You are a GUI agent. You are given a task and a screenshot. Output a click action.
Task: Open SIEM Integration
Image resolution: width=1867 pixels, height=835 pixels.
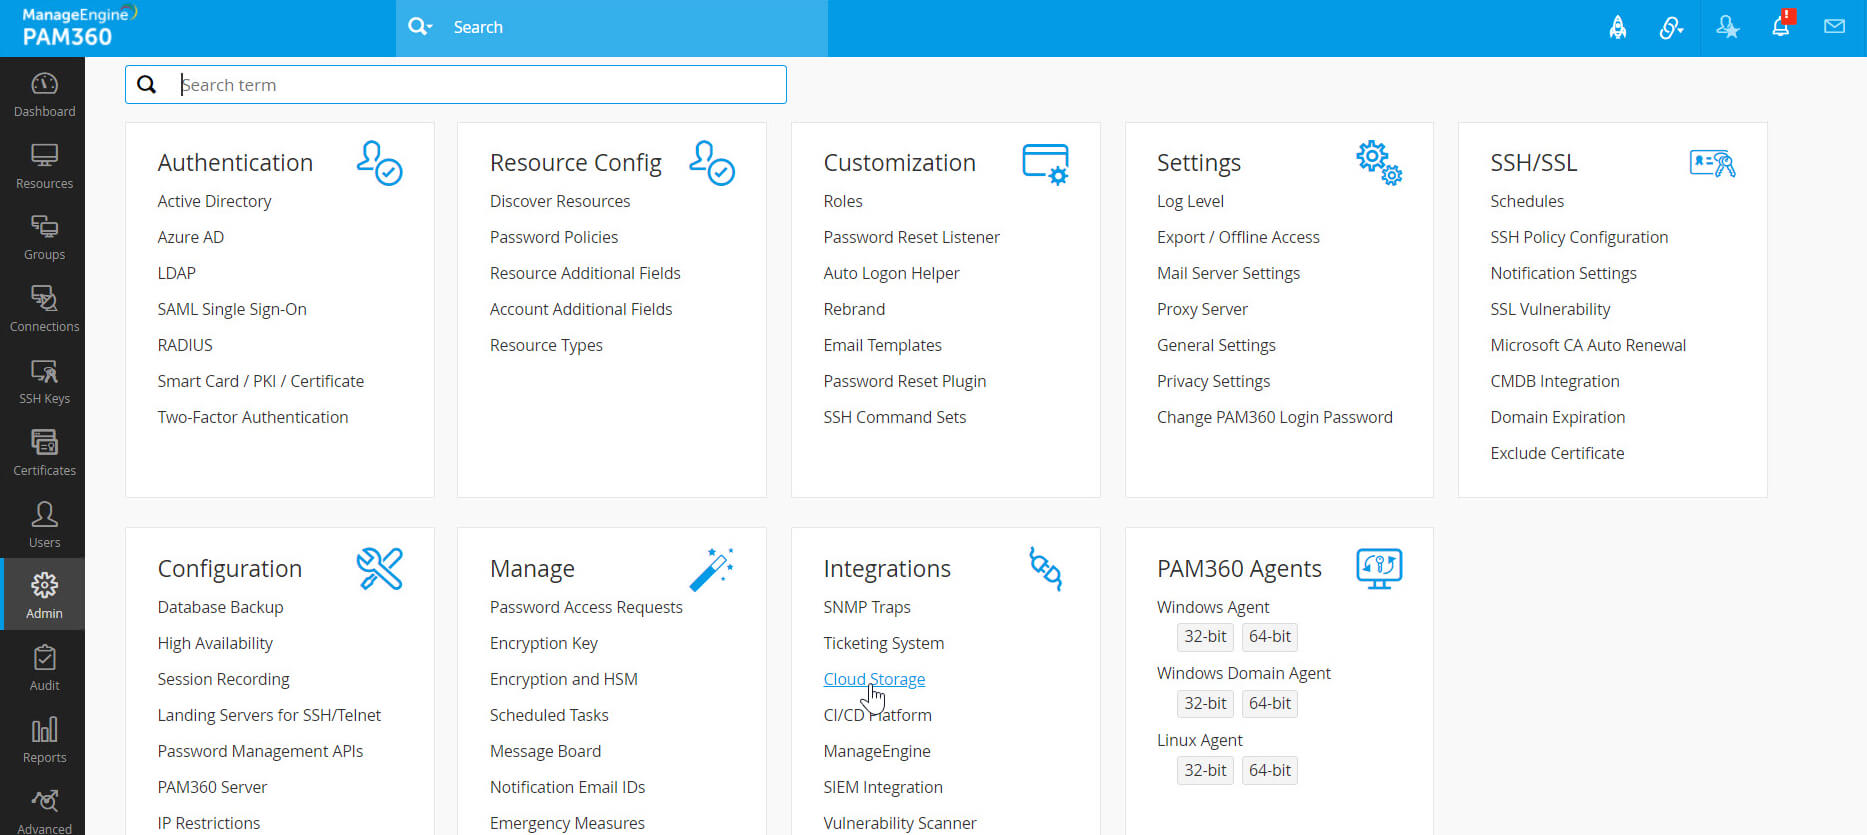(883, 787)
